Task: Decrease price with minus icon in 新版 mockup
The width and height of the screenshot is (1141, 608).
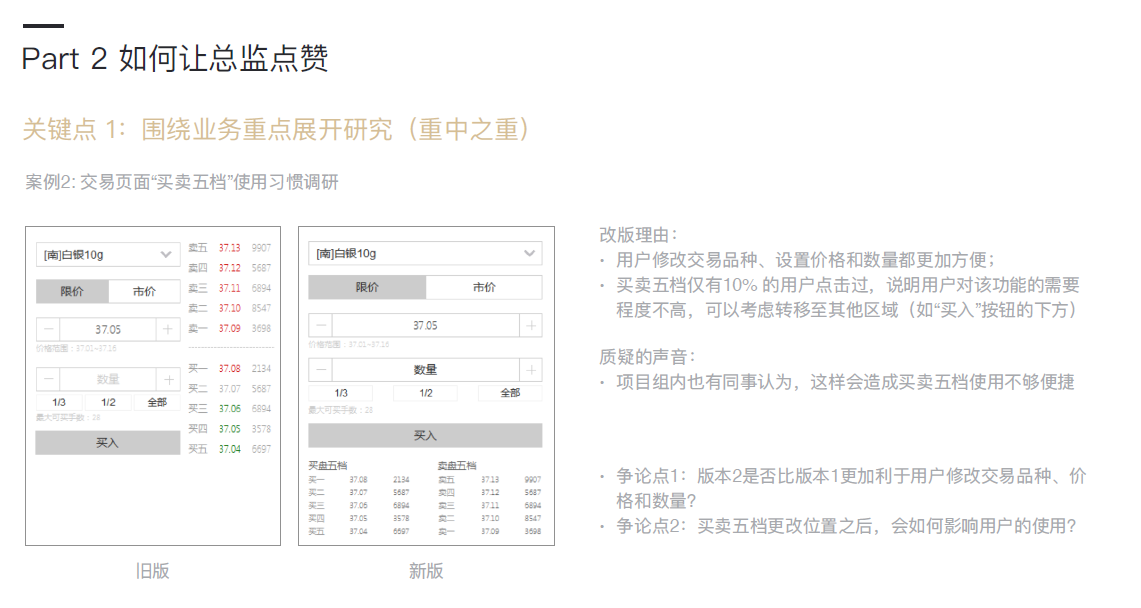Action: (320, 325)
